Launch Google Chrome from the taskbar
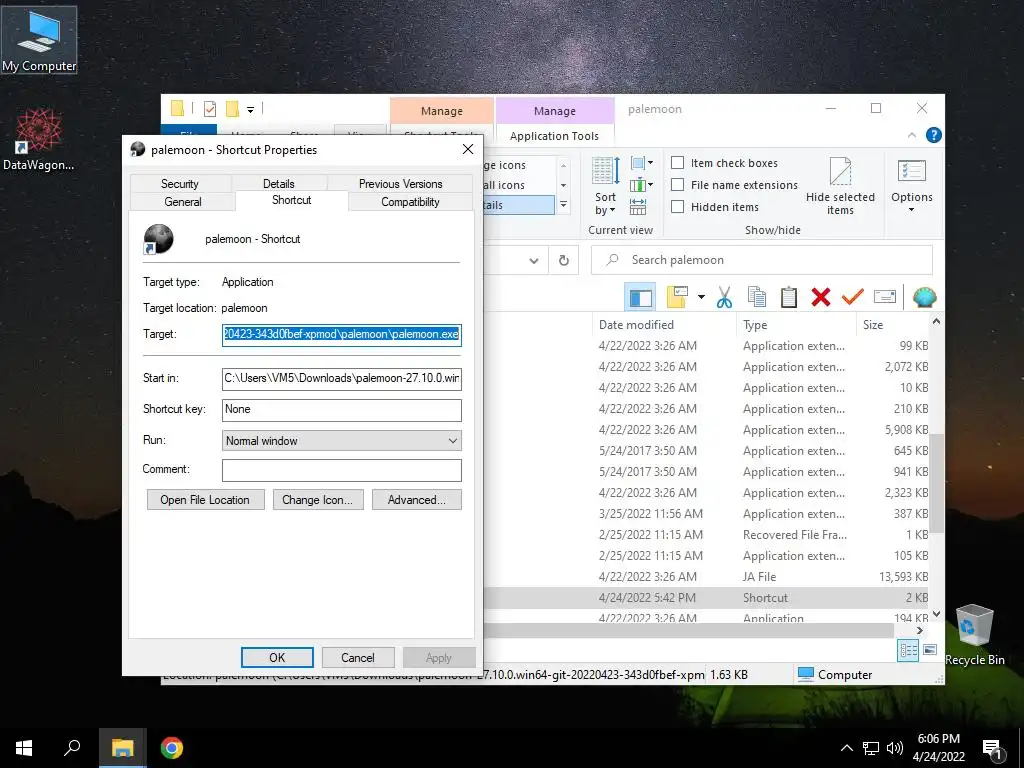The height and width of the screenshot is (768, 1024). click(172, 748)
